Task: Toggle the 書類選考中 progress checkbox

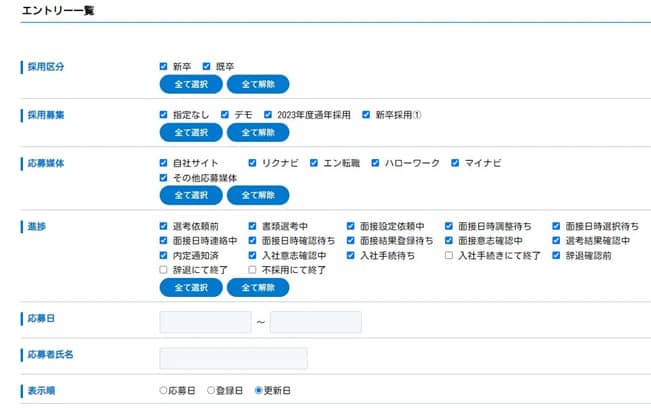Action: click(x=252, y=227)
